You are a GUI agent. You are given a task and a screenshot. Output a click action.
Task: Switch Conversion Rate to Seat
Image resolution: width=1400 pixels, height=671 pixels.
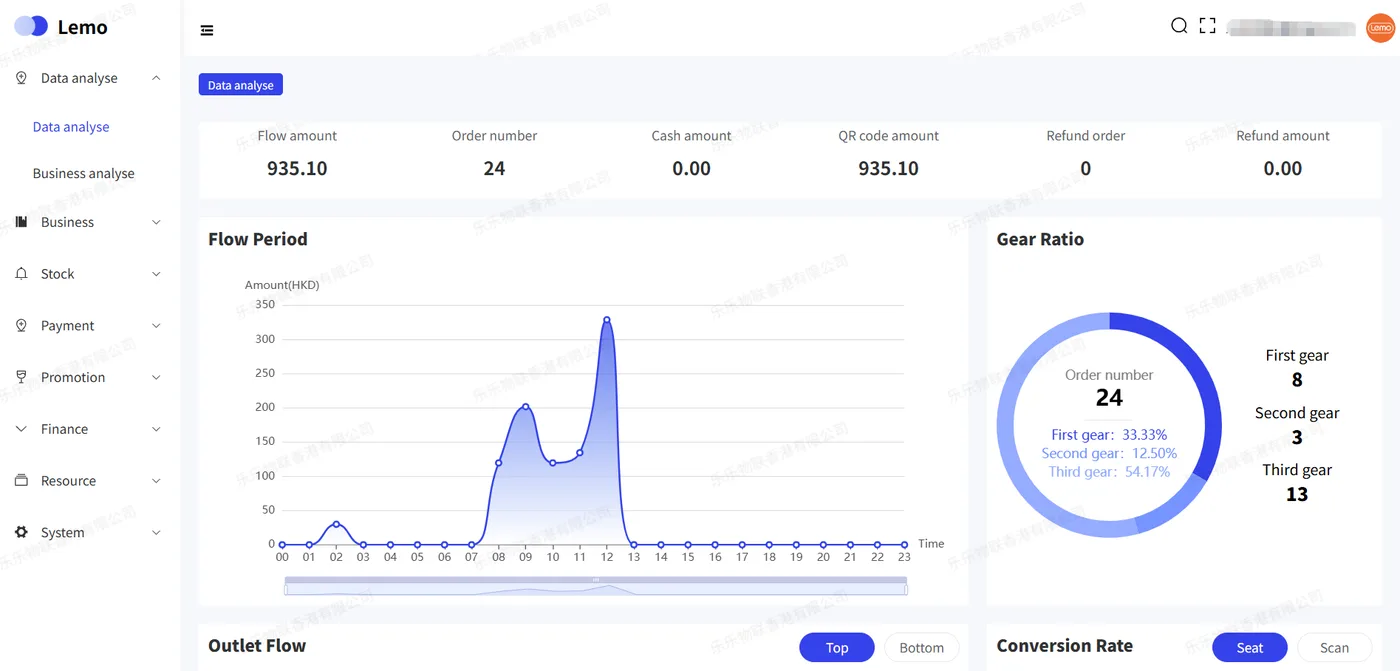click(1250, 648)
